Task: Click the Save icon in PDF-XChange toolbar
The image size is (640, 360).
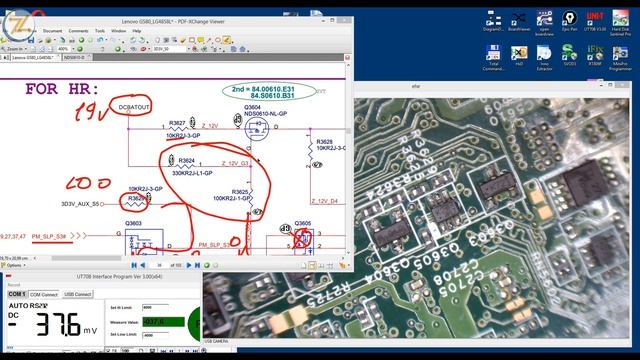Action: pyautogui.click(x=31, y=40)
